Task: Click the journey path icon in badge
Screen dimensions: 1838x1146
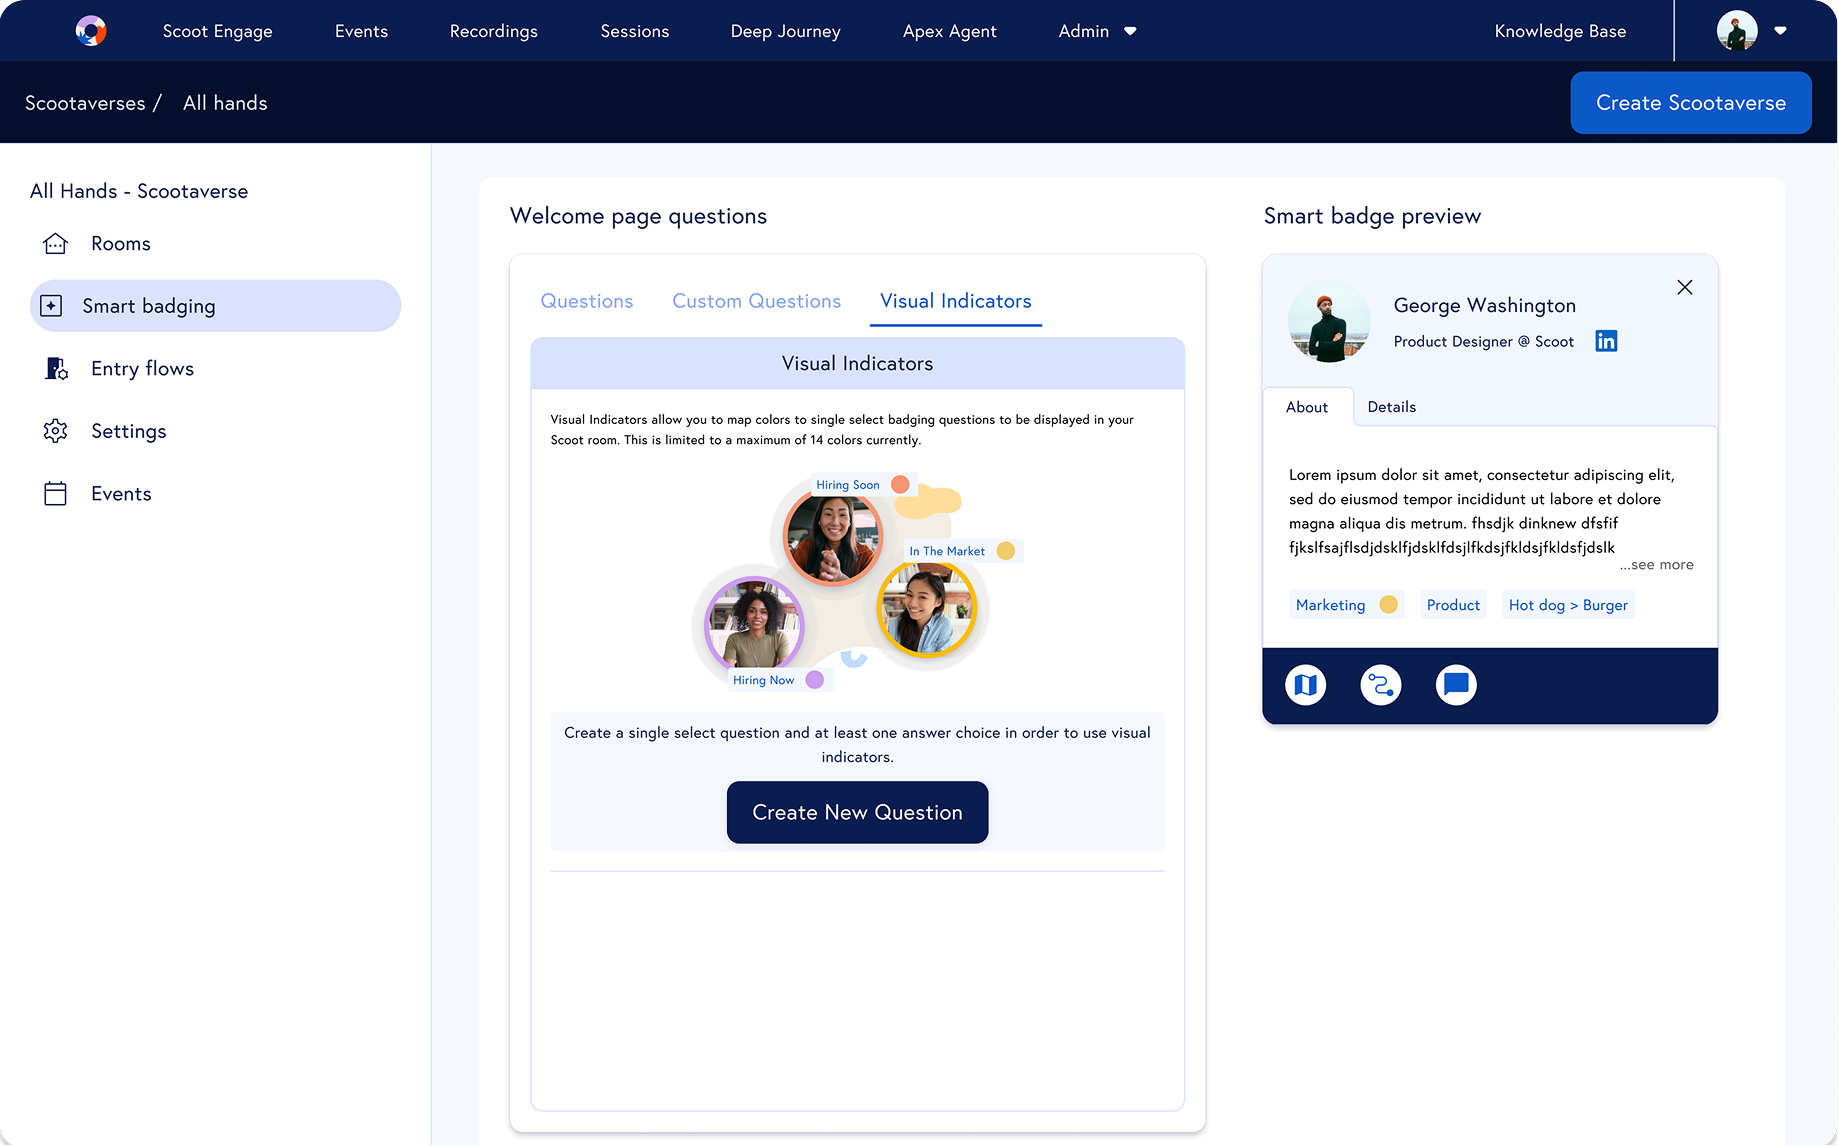Action: 1381,685
